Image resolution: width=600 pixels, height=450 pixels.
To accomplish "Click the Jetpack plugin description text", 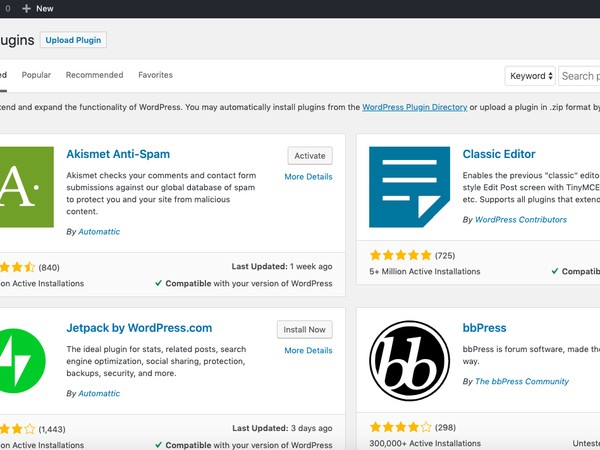I will click(x=156, y=361).
